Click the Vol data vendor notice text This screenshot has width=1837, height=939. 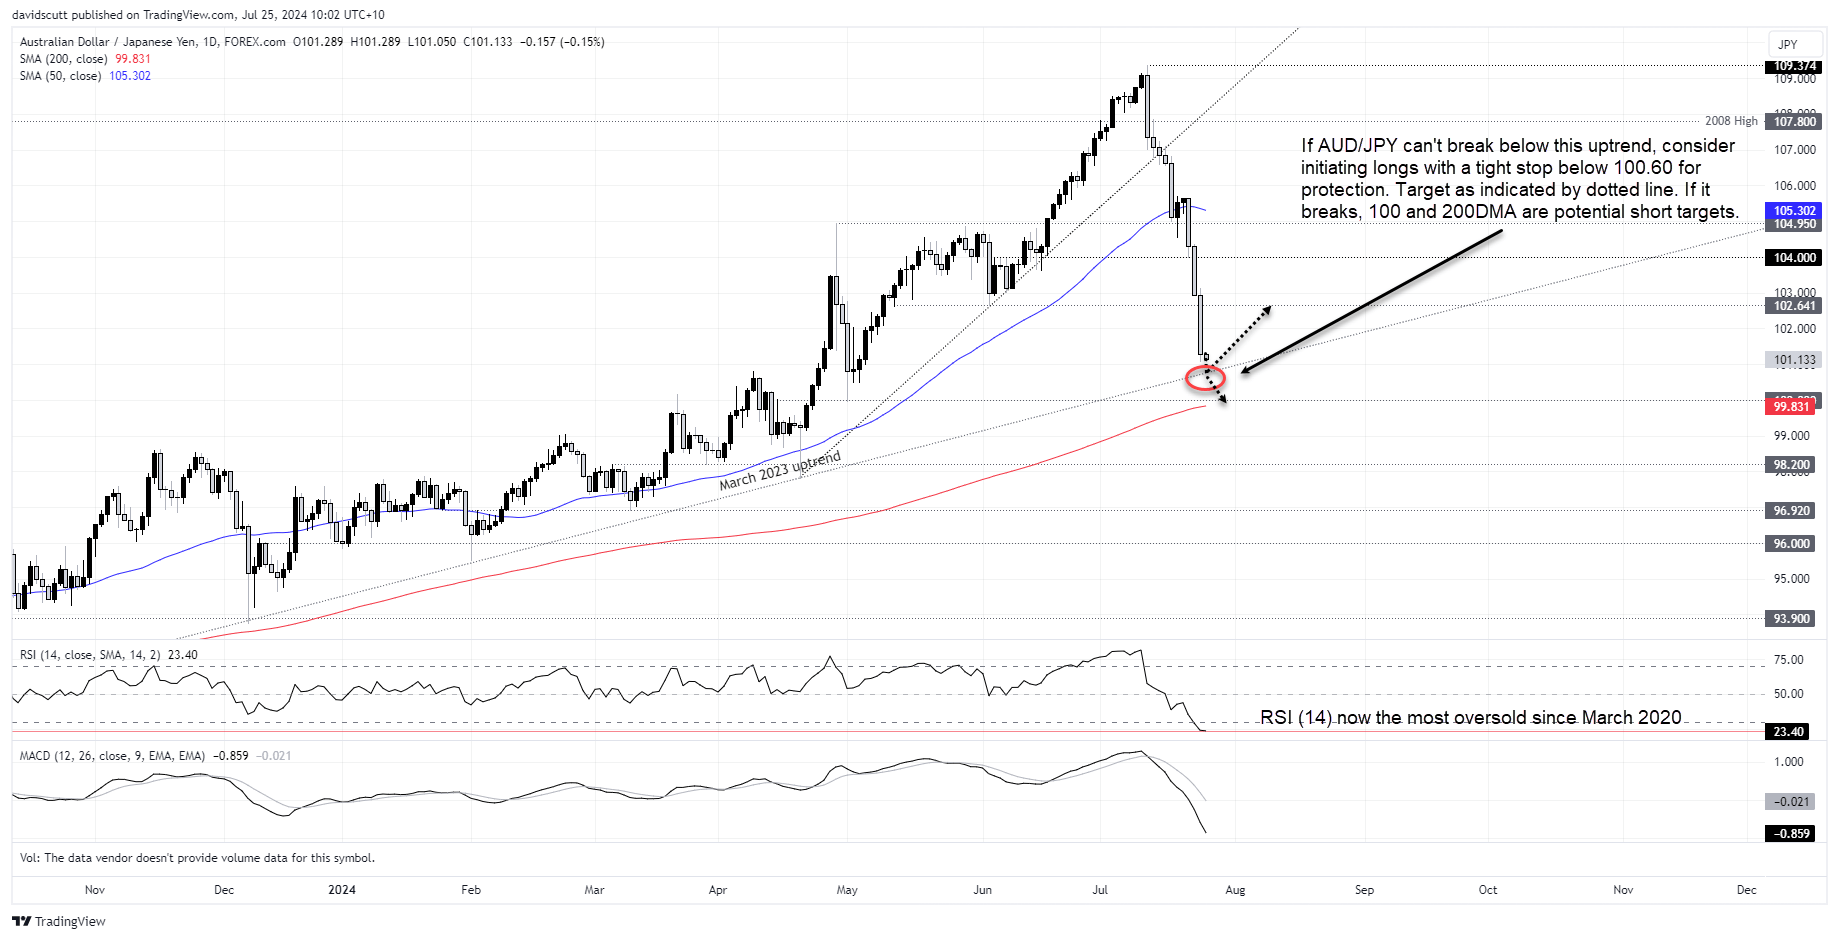198,858
